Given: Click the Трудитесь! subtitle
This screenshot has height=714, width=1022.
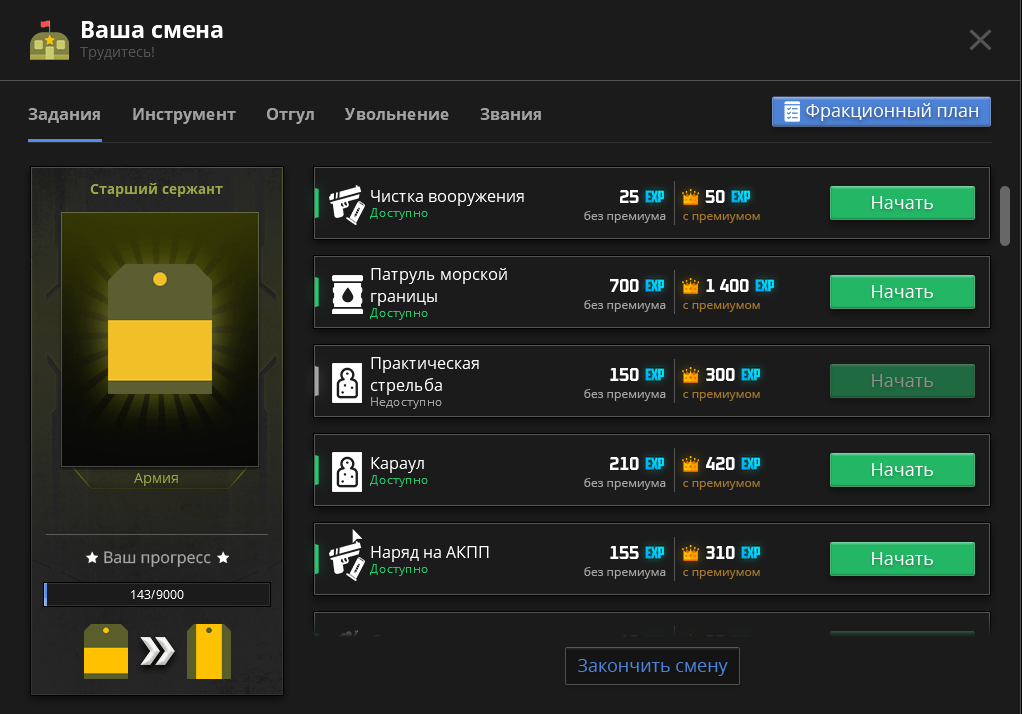Looking at the screenshot, I should (x=117, y=52).
